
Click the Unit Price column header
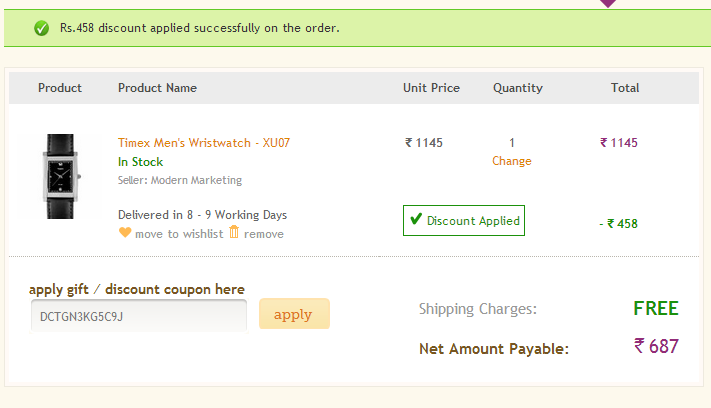[x=431, y=88]
